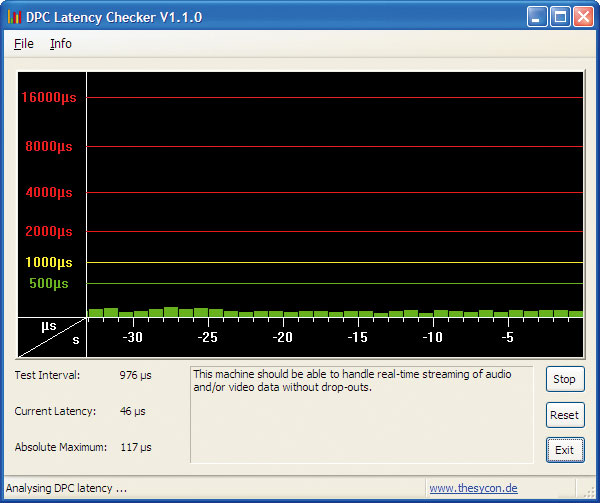
Task: Maximize the DPC Latency Checker window
Action: [560, 17]
